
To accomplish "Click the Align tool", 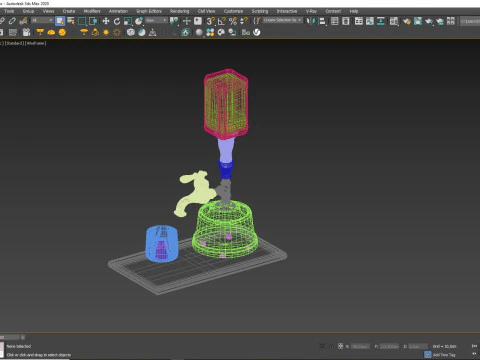I will point(322,21).
